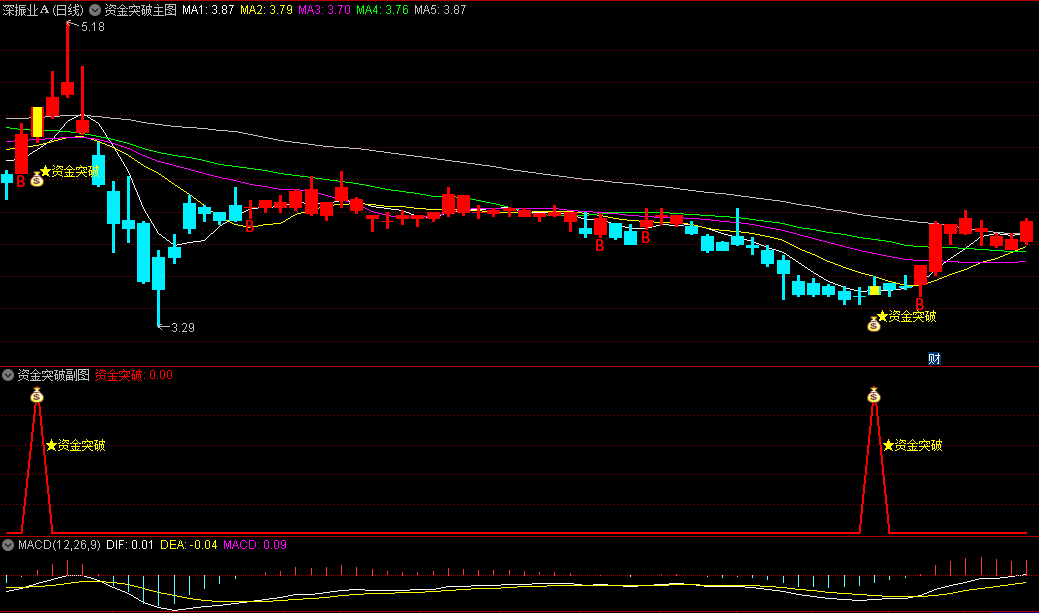Click the red B buy marker at far left

click(21, 181)
